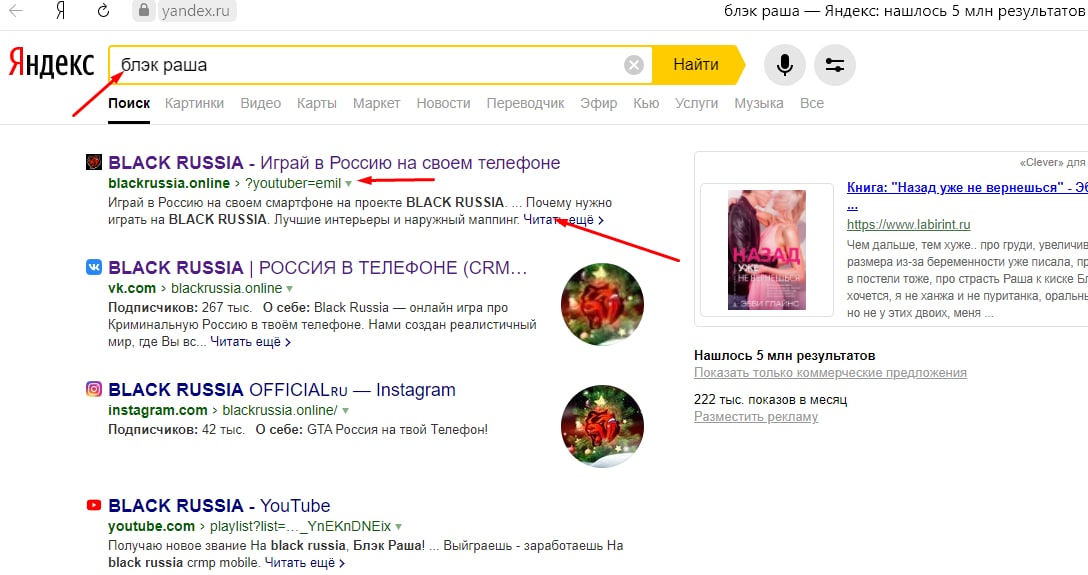Switch to the Видео tab
This screenshot has width=1088, height=575.
(260, 103)
